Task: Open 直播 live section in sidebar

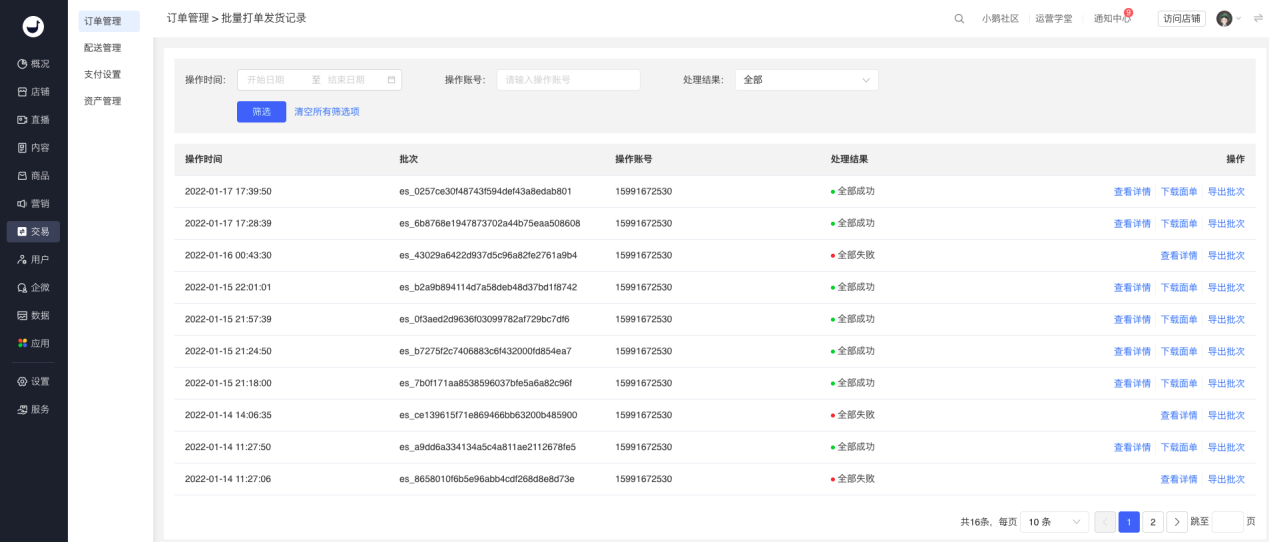Action: pos(33,120)
